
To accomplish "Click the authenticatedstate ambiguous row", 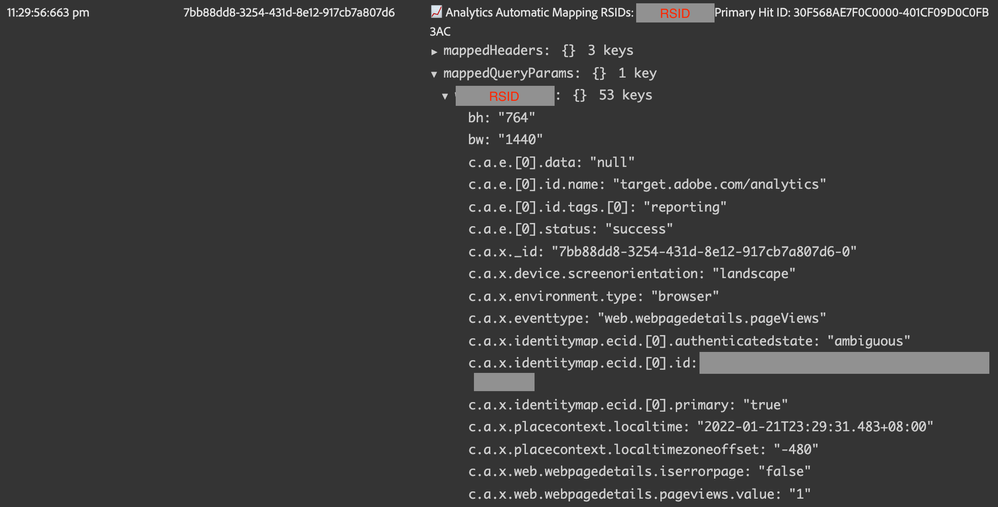I will [689, 340].
